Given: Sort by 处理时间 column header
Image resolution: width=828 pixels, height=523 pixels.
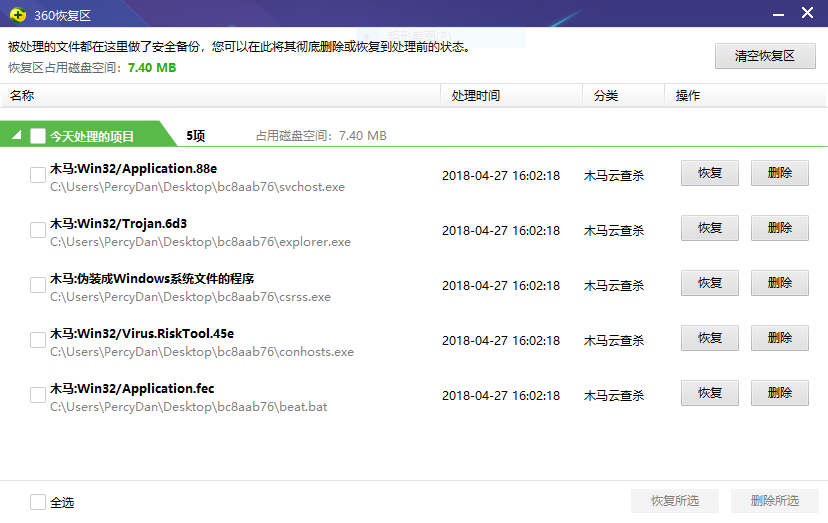Looking at the screenshot, I should 512,96.
